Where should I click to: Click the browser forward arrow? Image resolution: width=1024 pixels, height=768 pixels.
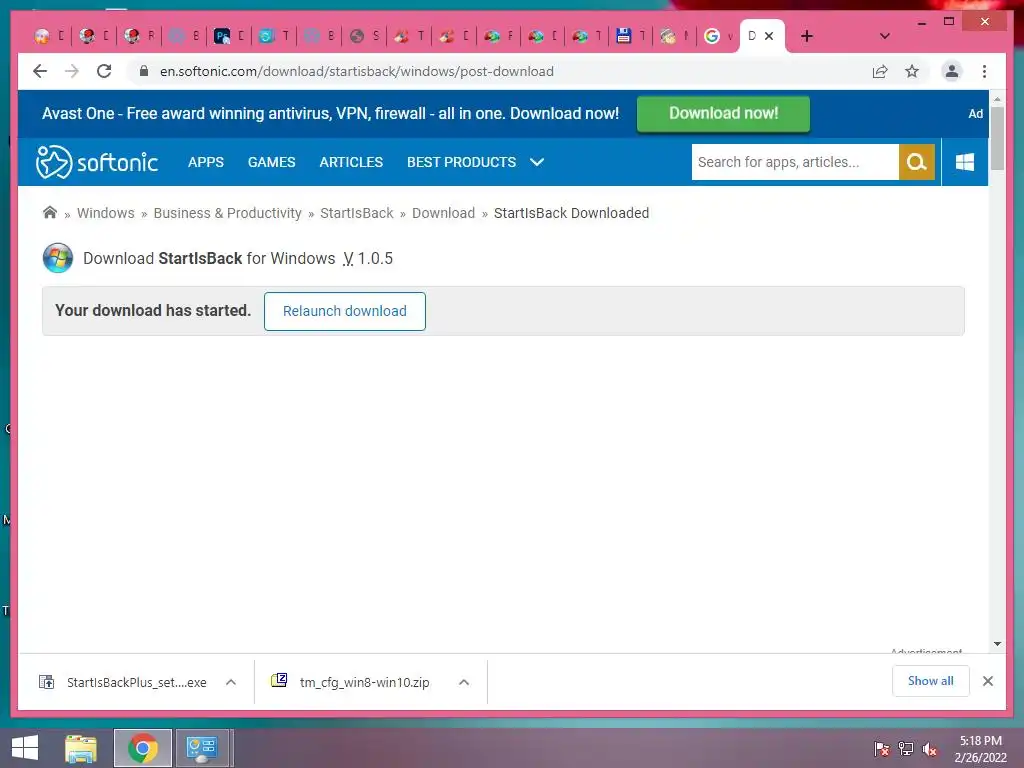(72, 71)
